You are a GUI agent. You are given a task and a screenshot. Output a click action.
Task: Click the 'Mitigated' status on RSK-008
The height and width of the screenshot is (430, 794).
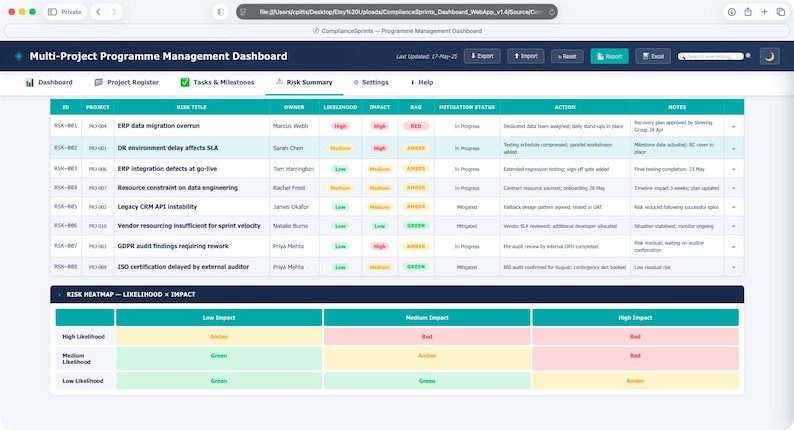467,267
